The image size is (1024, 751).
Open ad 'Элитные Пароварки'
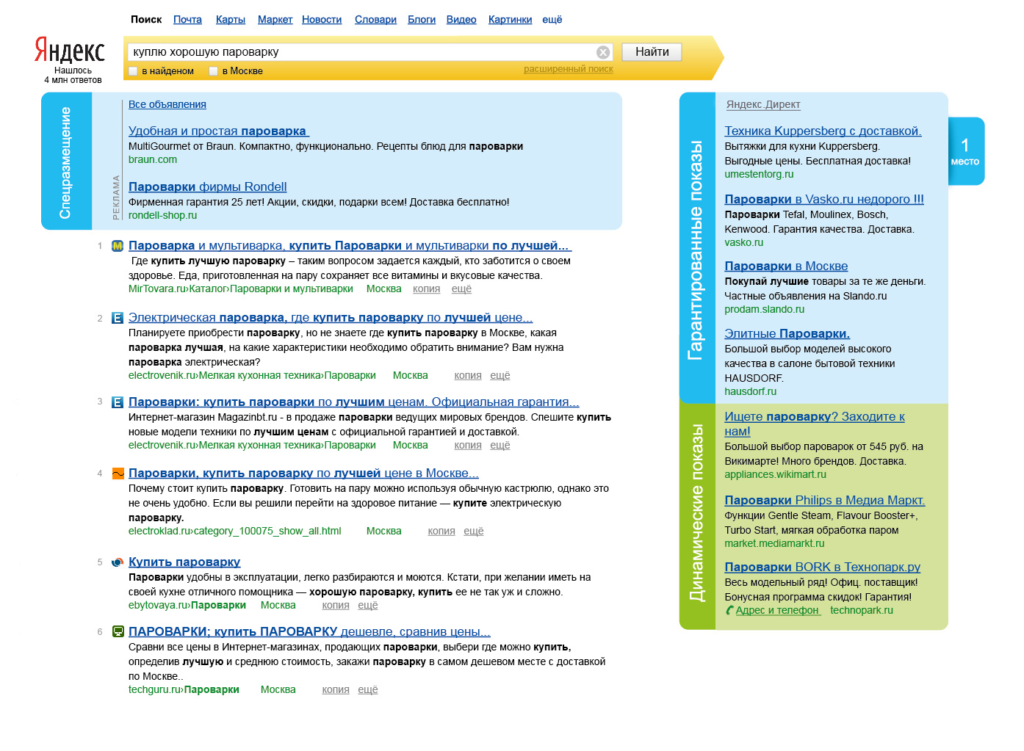787,334
